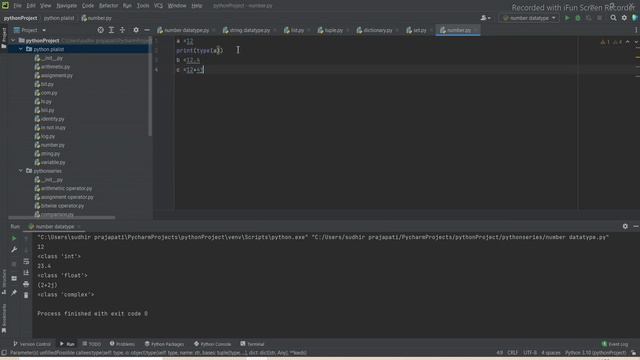Open IDE settings gear in top toolbar

[x=624, y=18]
